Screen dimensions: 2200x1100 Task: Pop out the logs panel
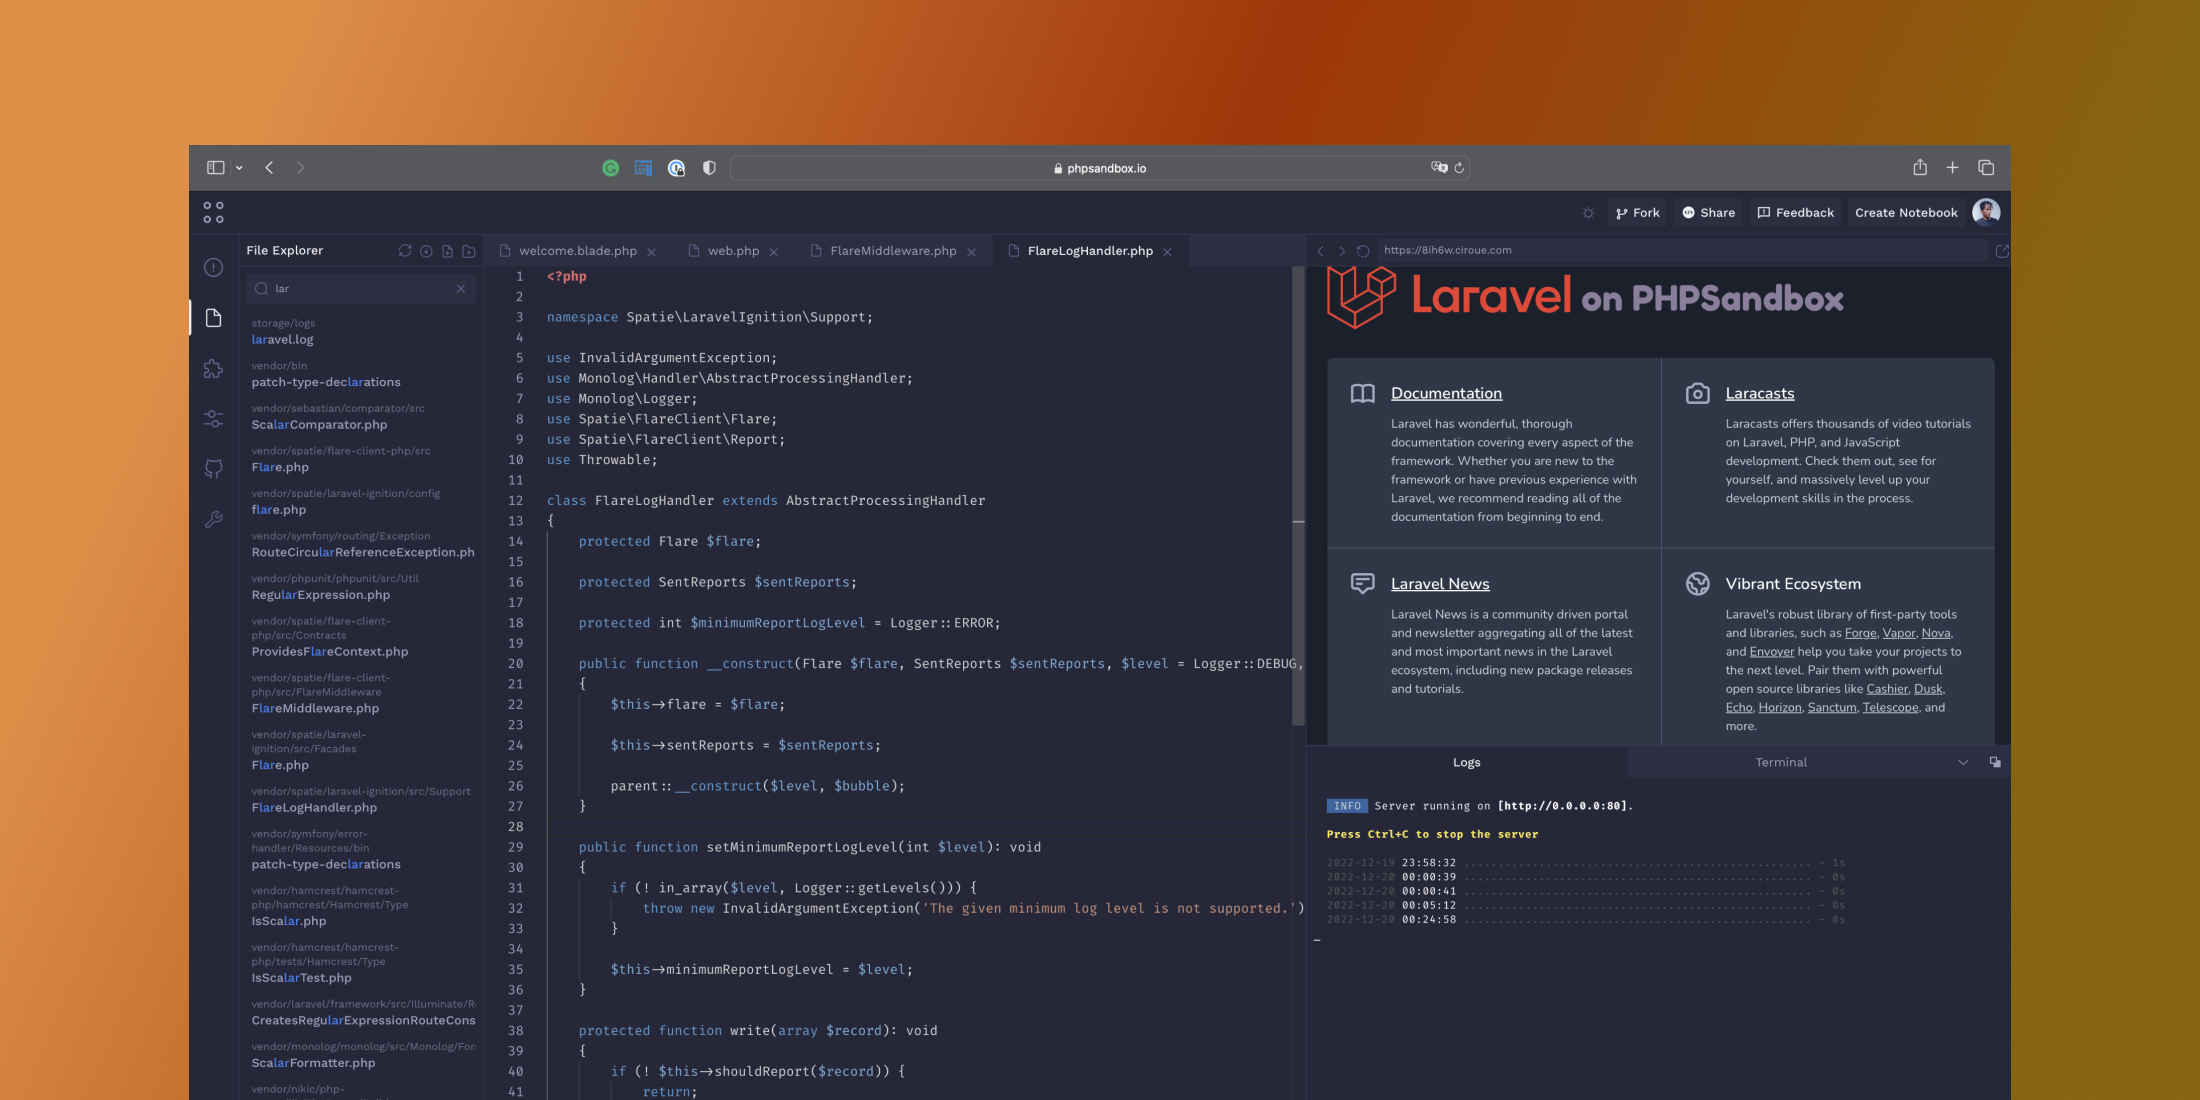click(1995, 762)
